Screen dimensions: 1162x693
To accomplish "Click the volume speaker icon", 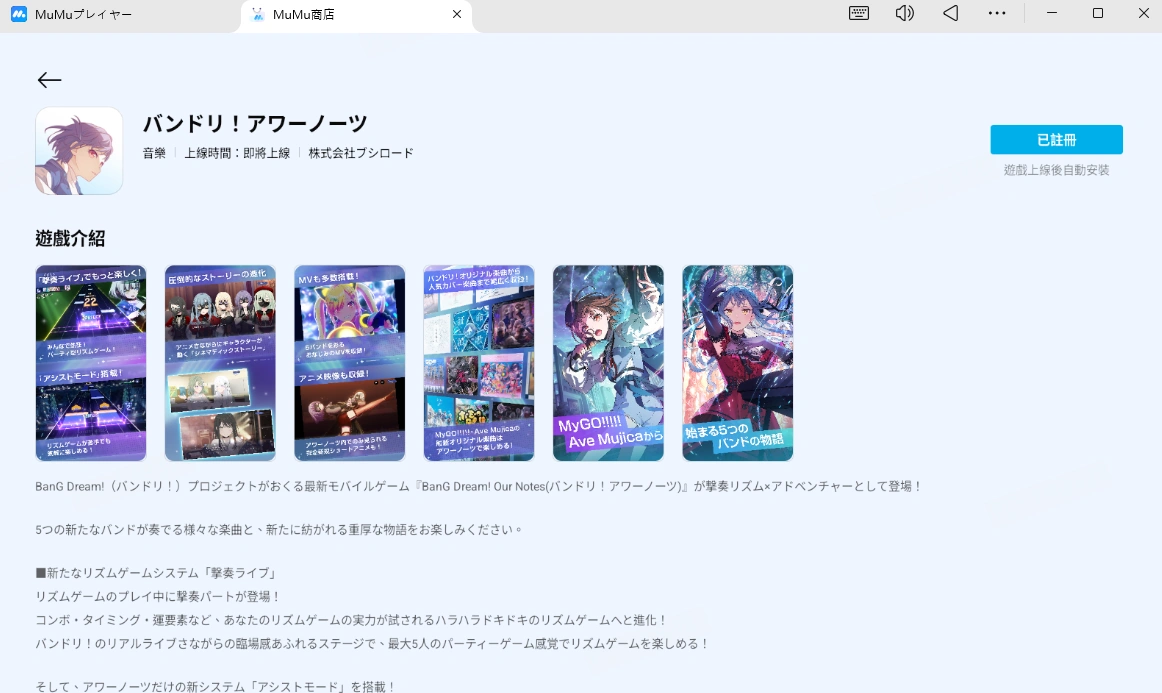I will 904,13.
